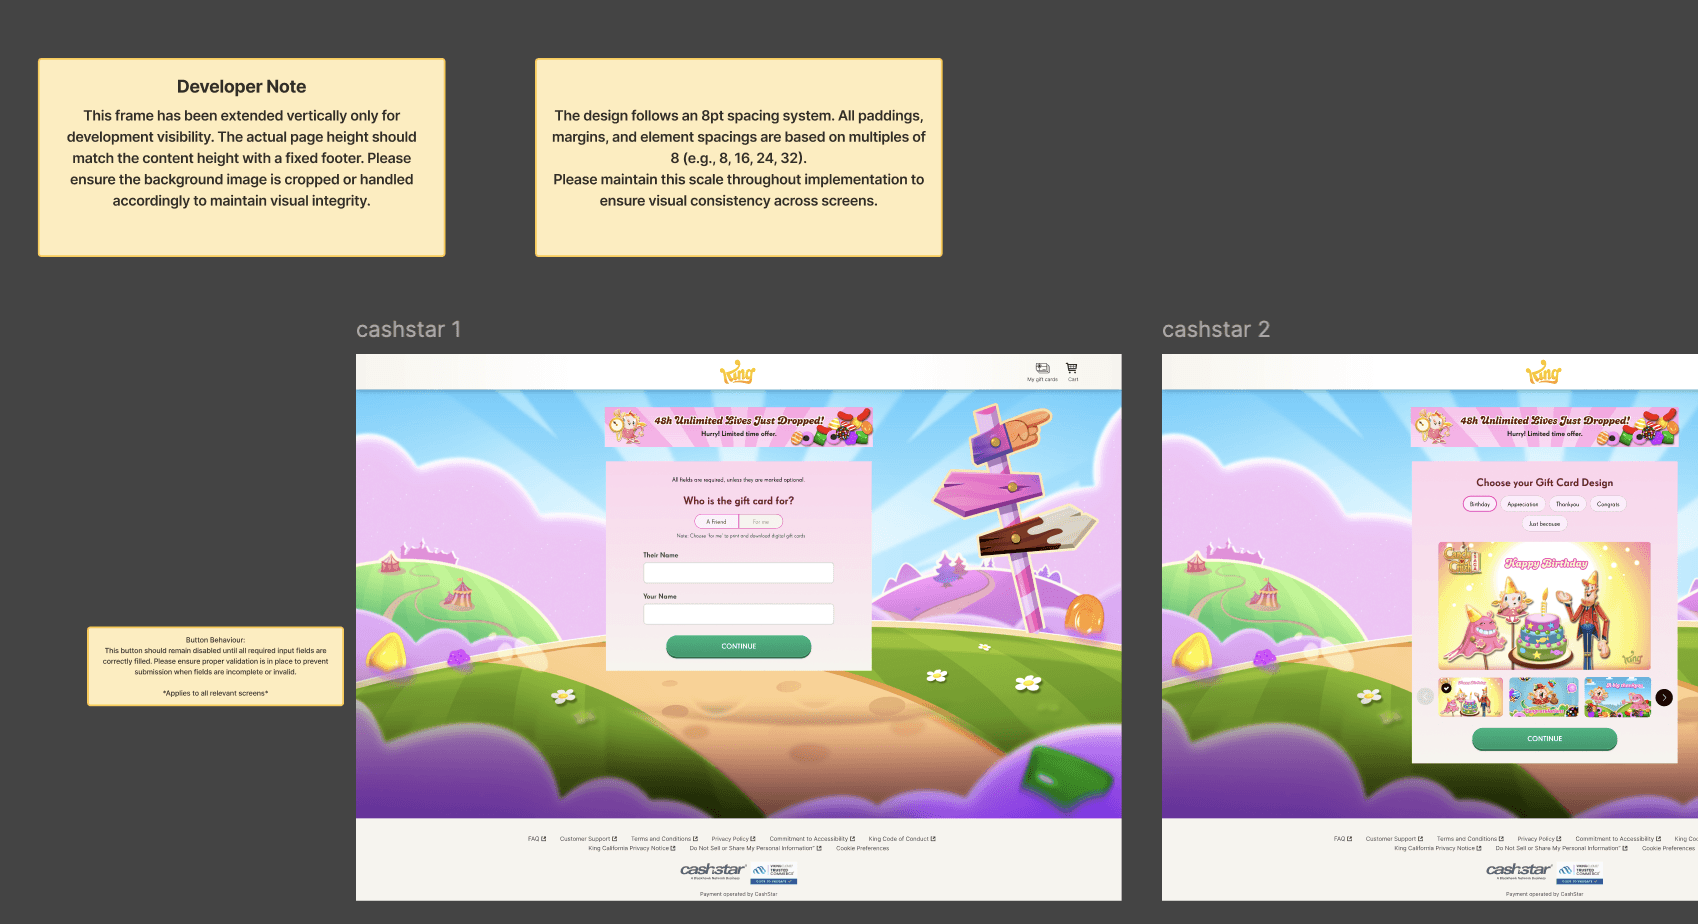Select the 'cashstar 1' frame label

[x=408, y=329]
